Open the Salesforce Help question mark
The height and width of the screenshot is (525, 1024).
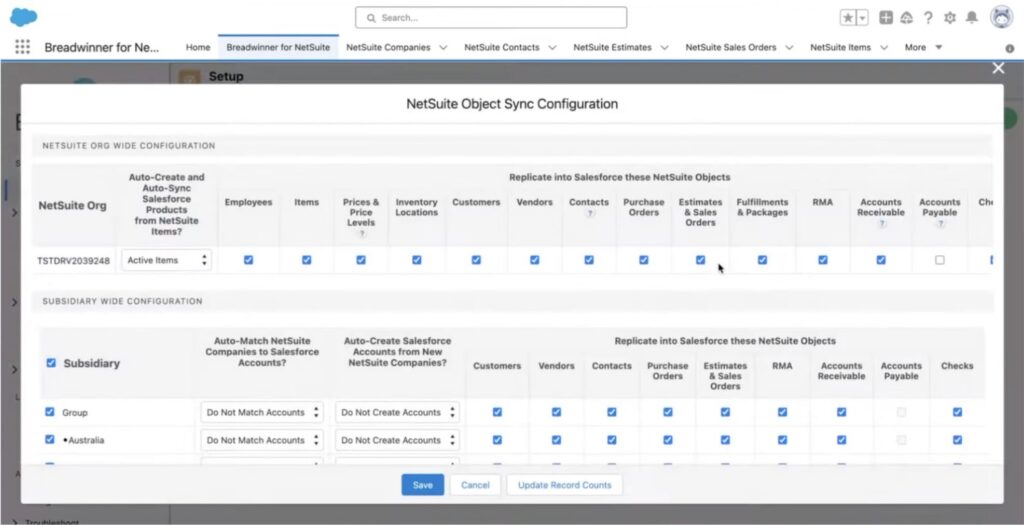point(928,18)
